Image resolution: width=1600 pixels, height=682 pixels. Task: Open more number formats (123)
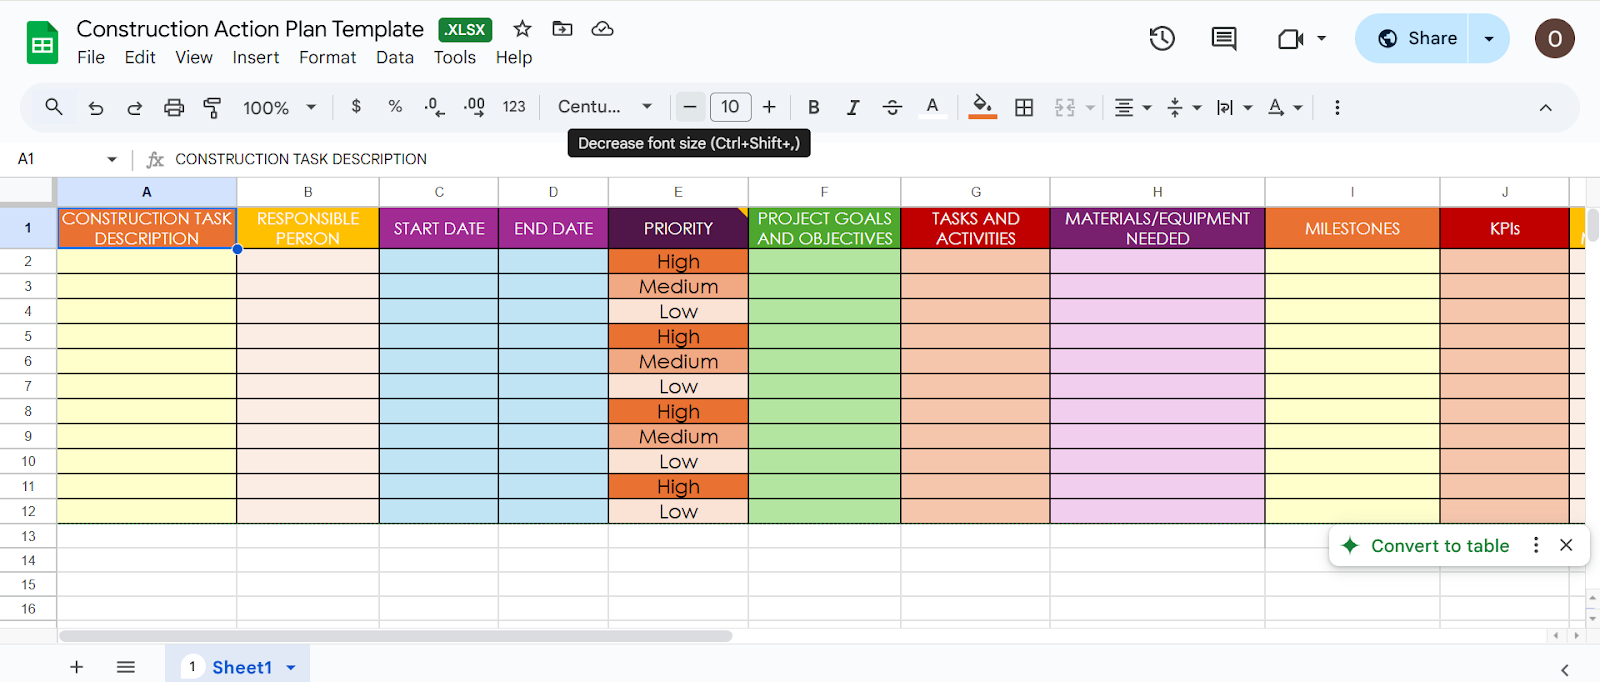point(514,107)
